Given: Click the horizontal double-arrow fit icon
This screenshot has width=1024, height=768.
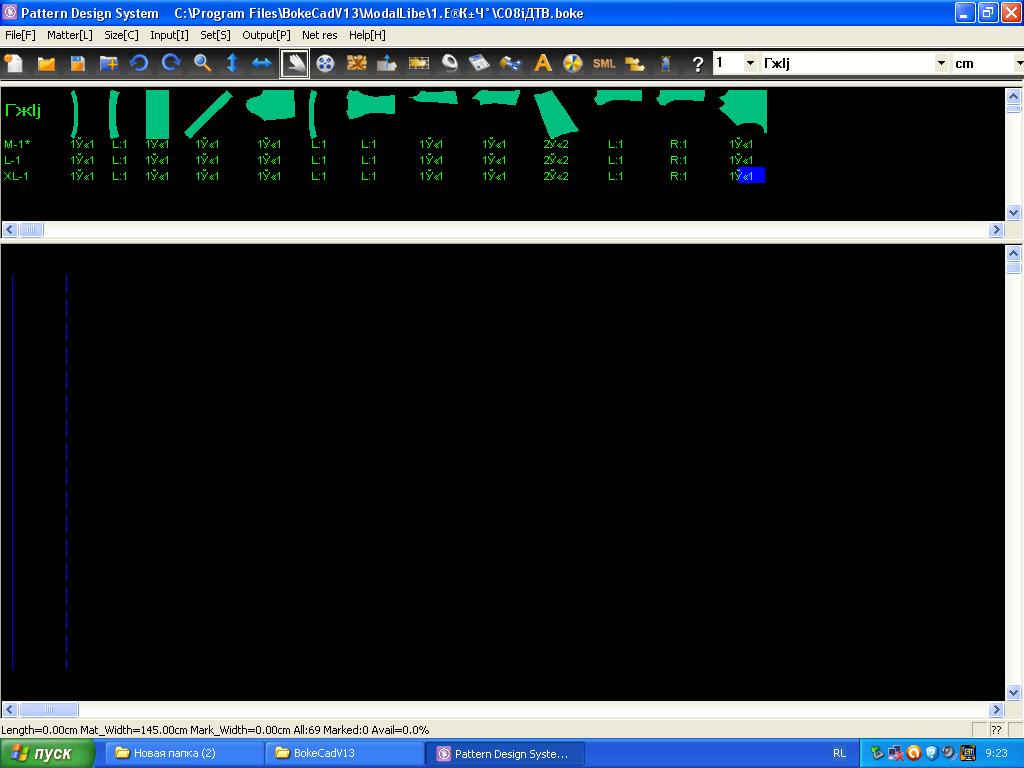Looking at the screenshot, I should point(262,63).
